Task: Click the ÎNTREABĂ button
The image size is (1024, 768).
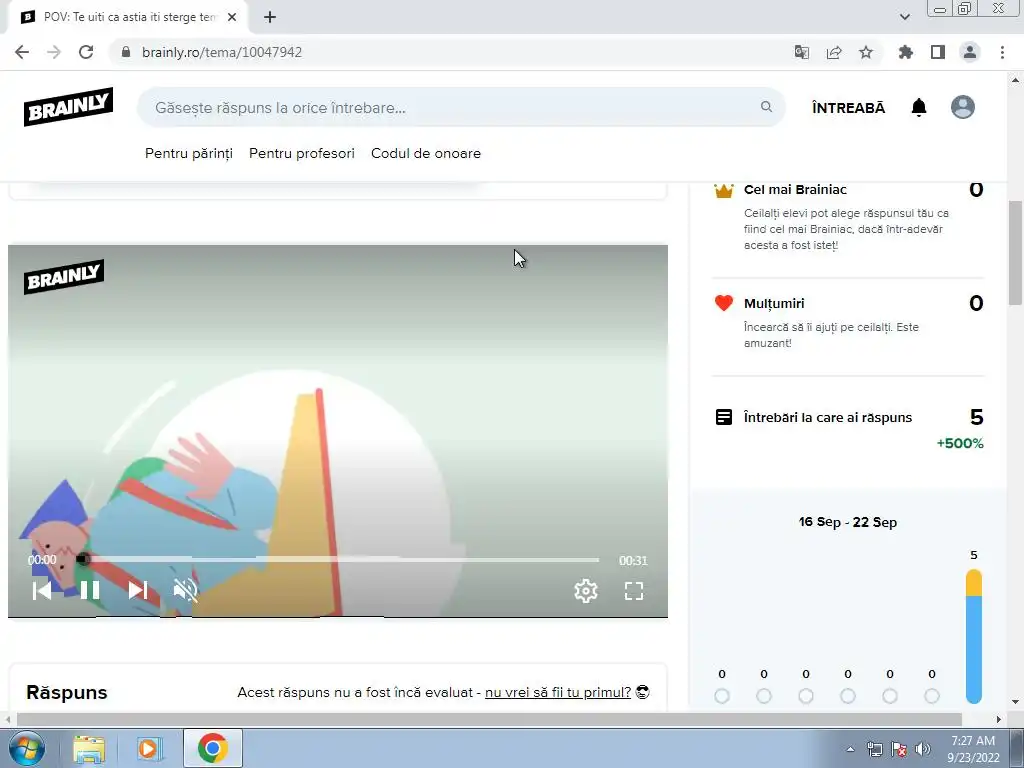Action: (848, 108)
